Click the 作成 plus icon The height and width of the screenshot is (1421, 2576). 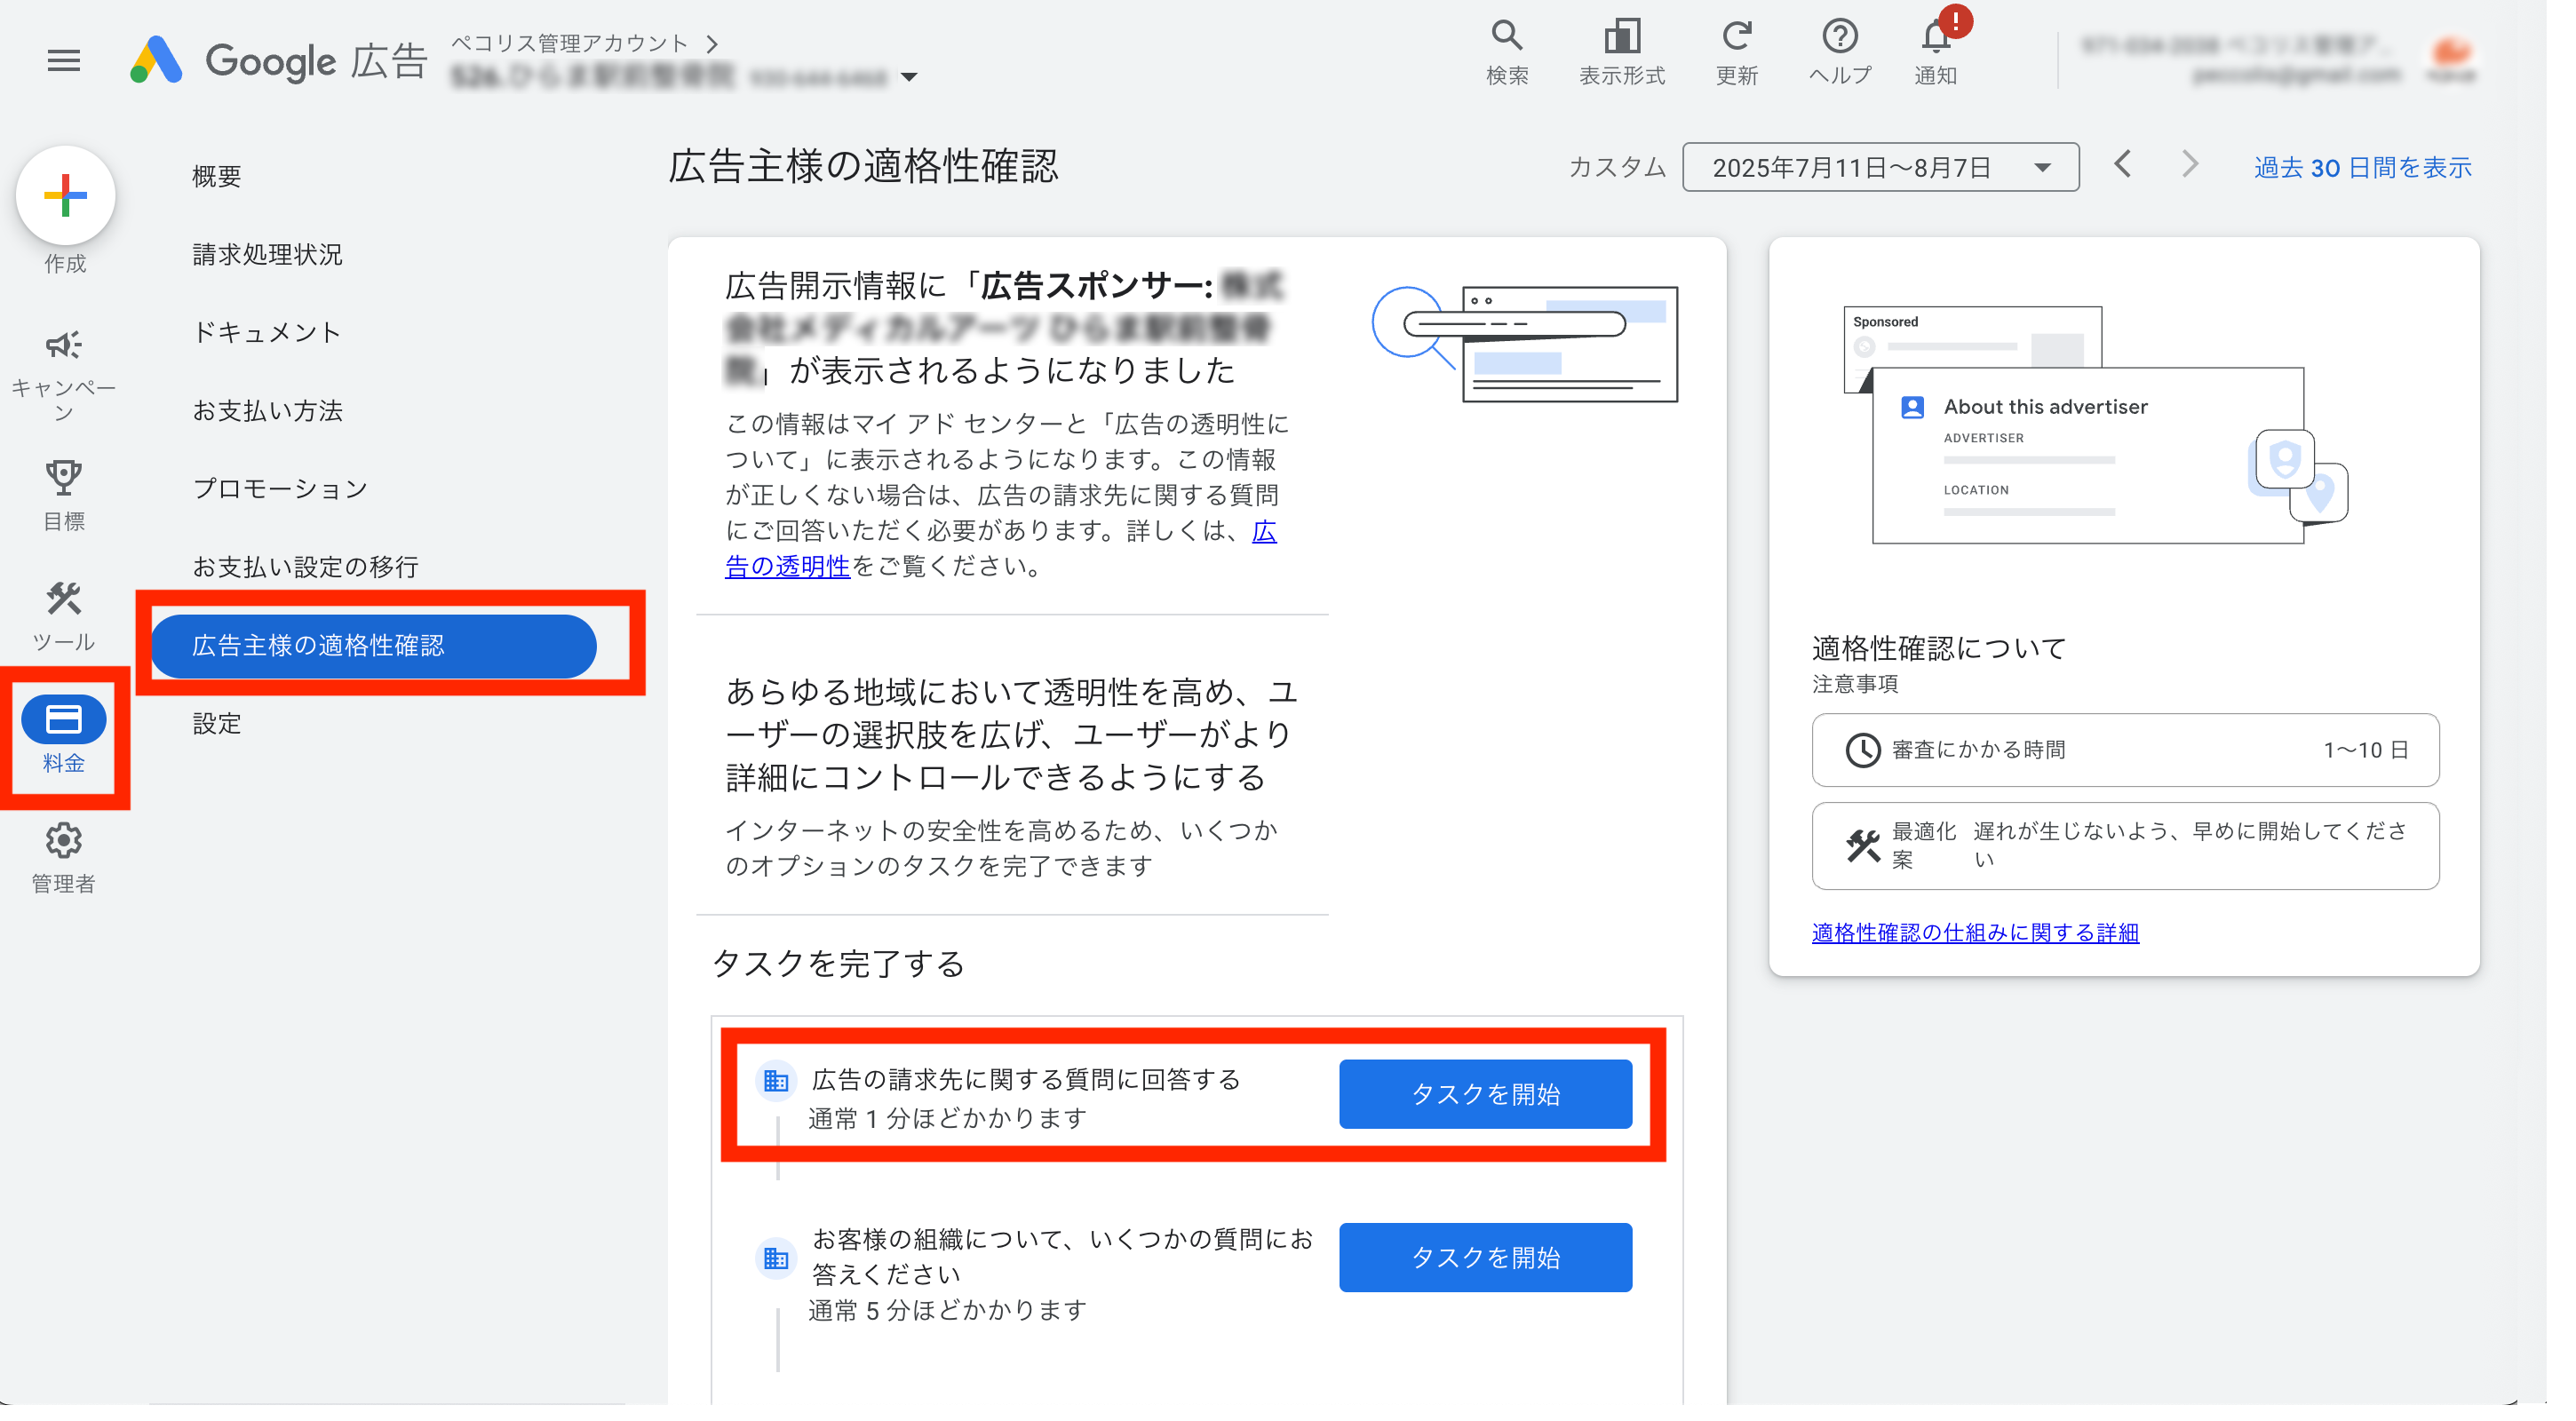click(x=64, y=195)
